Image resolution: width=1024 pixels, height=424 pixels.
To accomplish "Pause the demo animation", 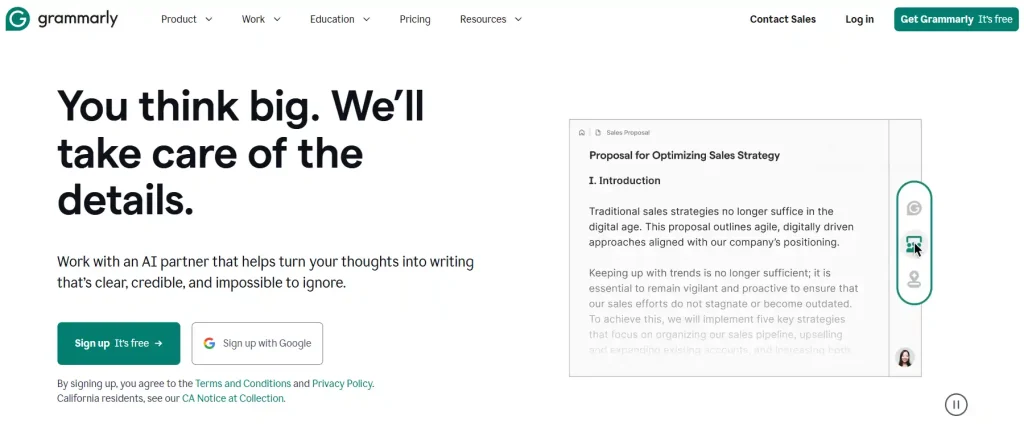I will pos(956,404).
